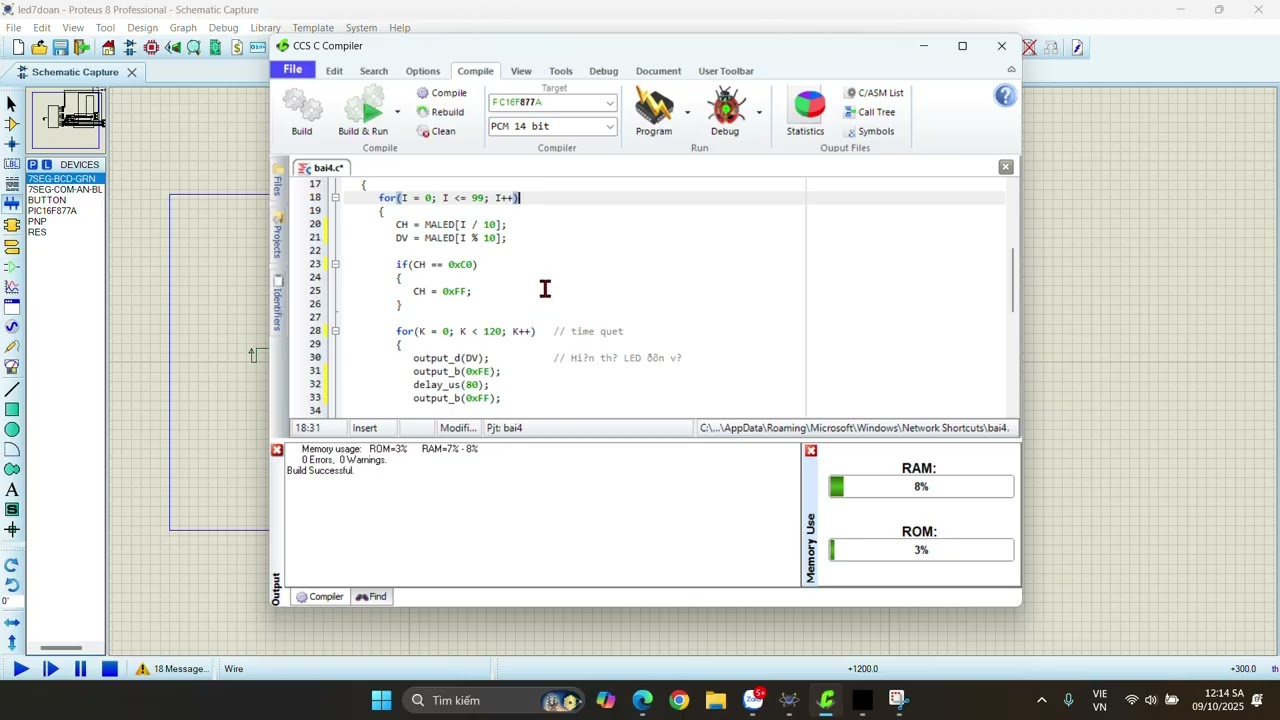
Task: Click the Proteus New Project icon
Action: (x=18, y=47)
